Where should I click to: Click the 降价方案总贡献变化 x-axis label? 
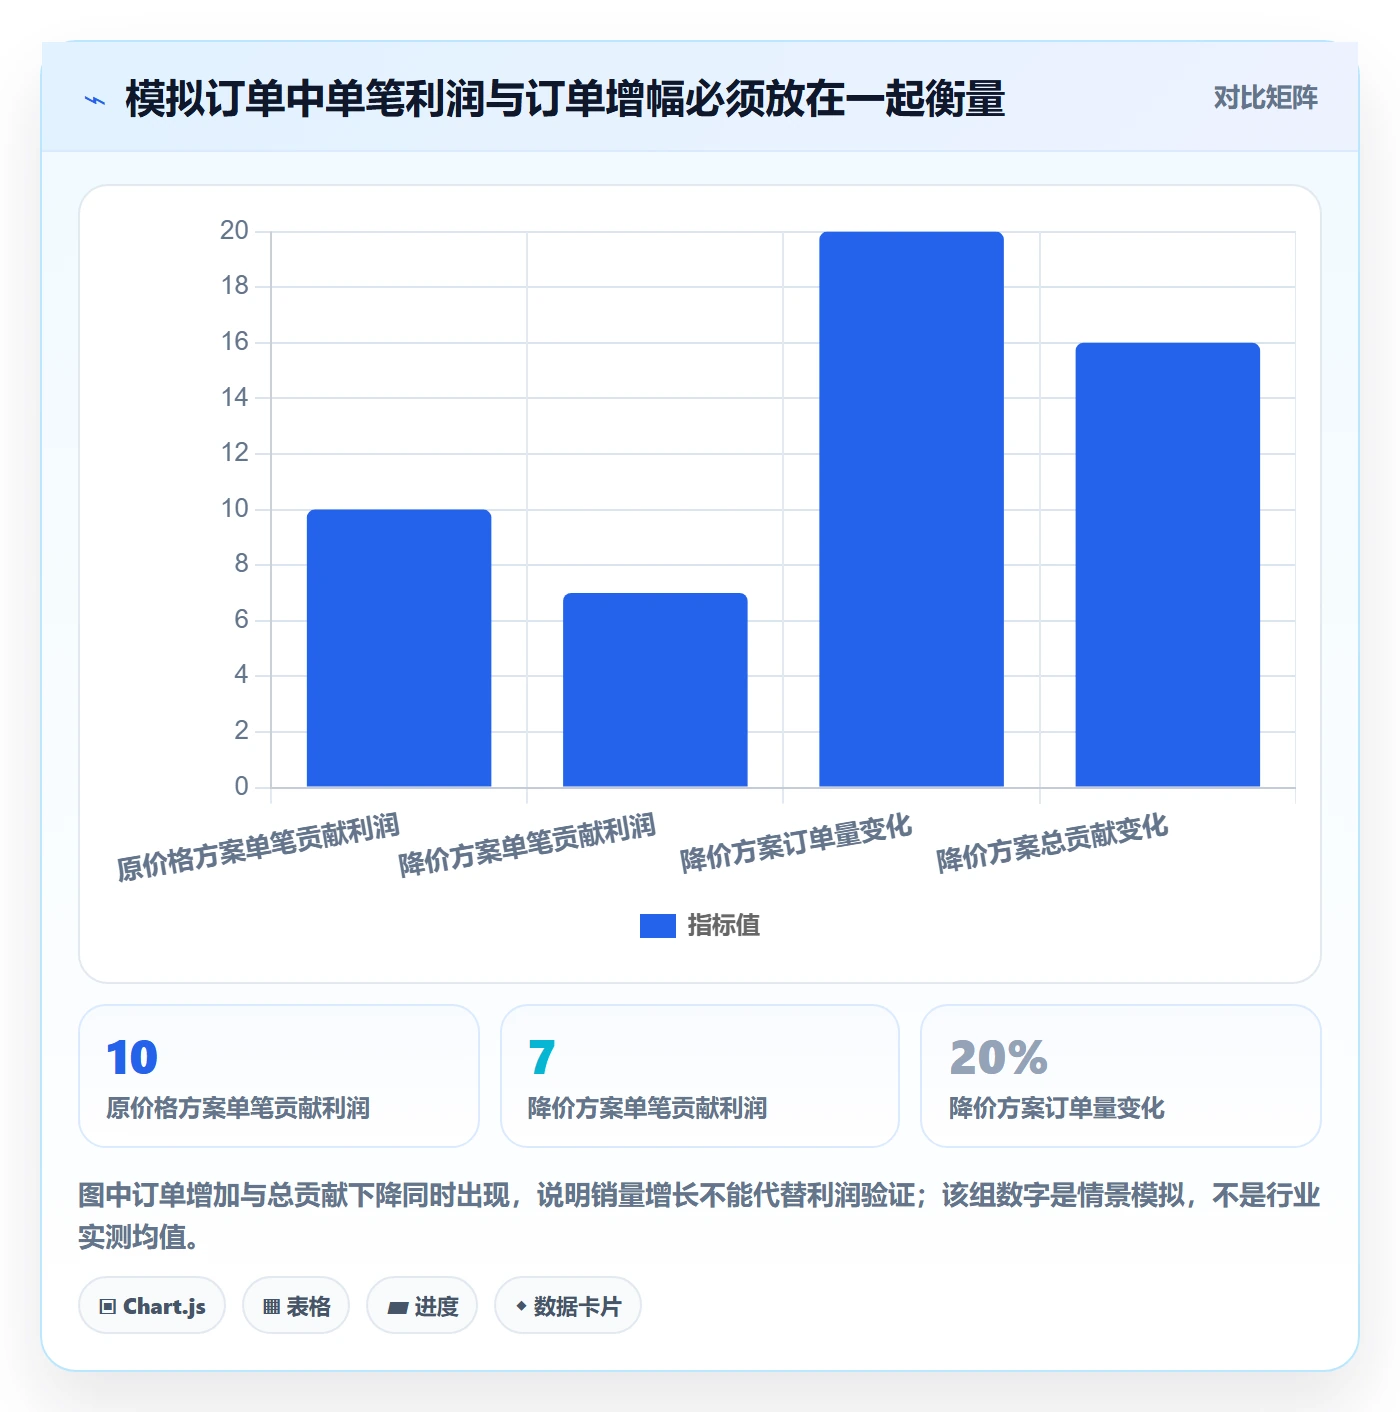pyautogui.click(x=1052, y=843)
